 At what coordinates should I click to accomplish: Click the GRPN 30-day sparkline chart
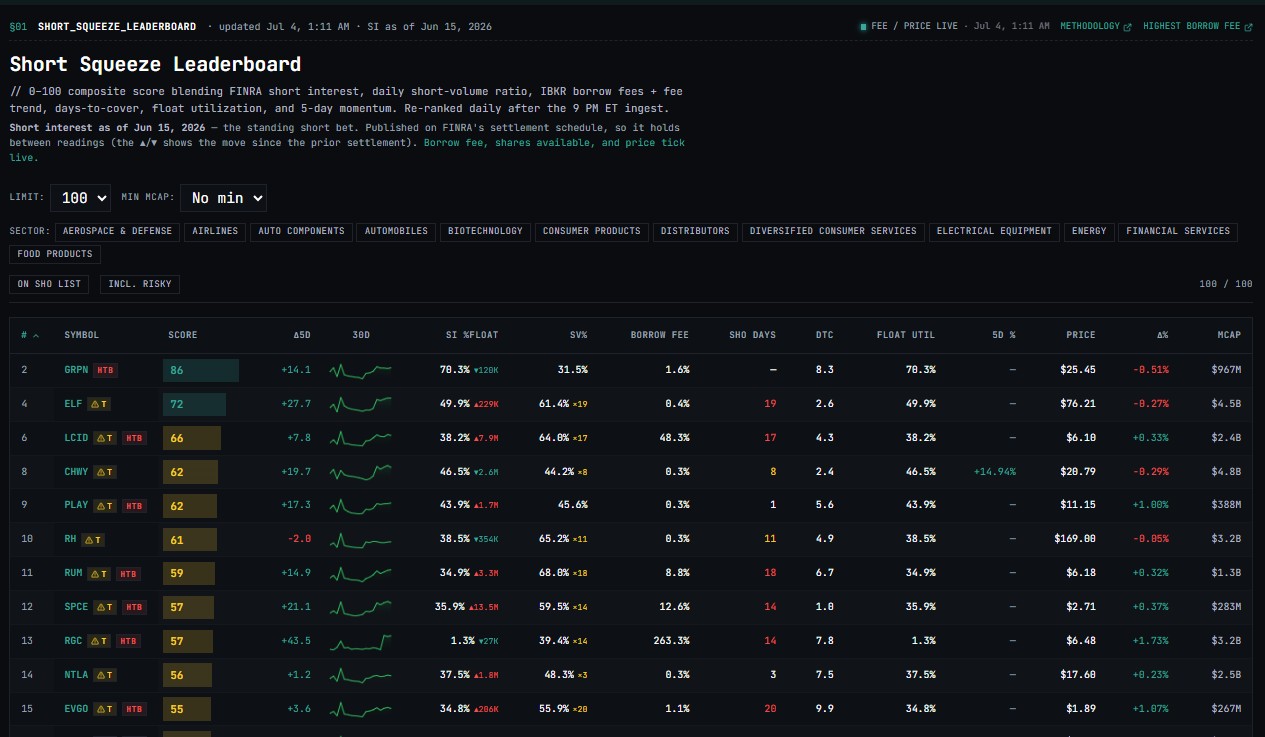pos(360,370)
